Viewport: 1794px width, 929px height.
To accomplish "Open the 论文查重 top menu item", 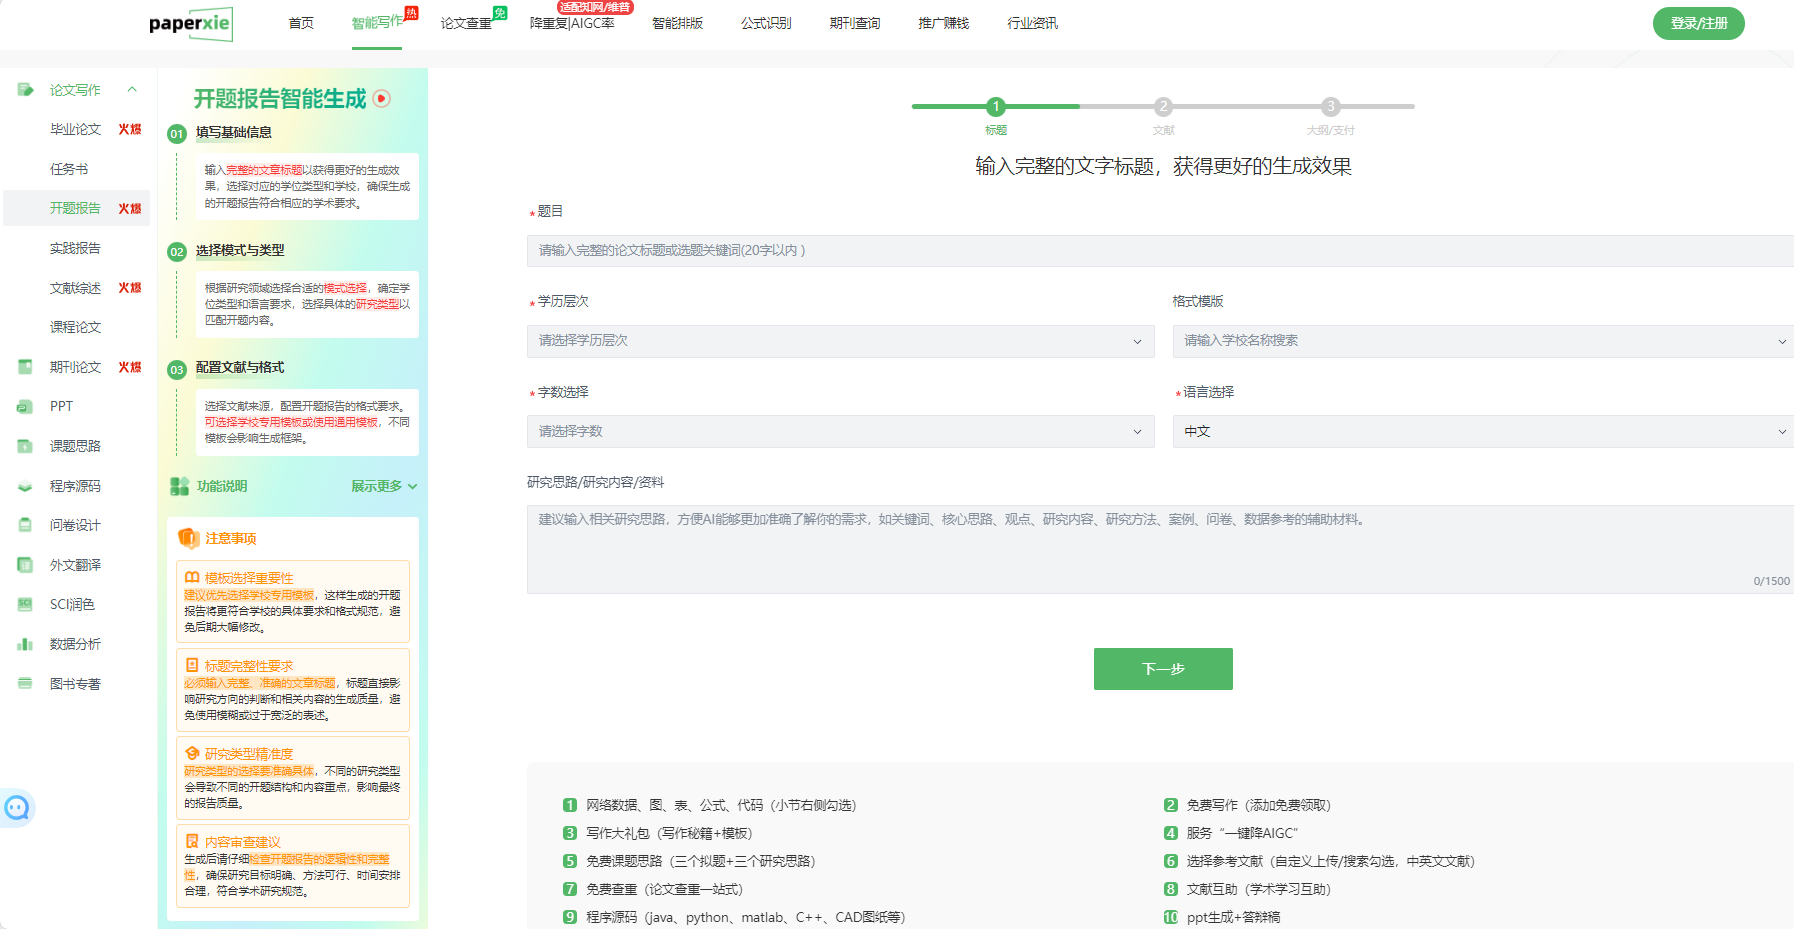I will click(466, 23).
